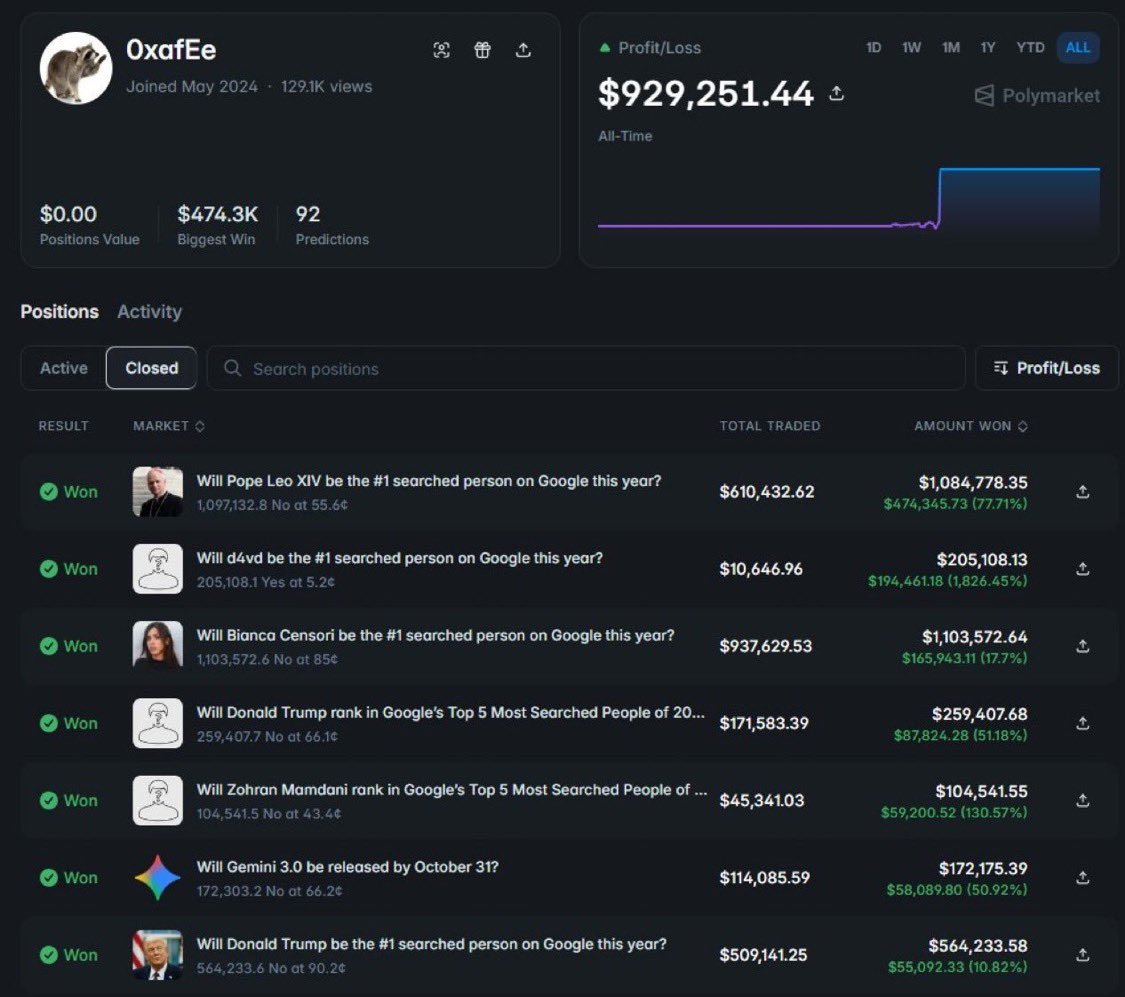Click the share icon in profile header
The image size is (1125, 997).
524,50
